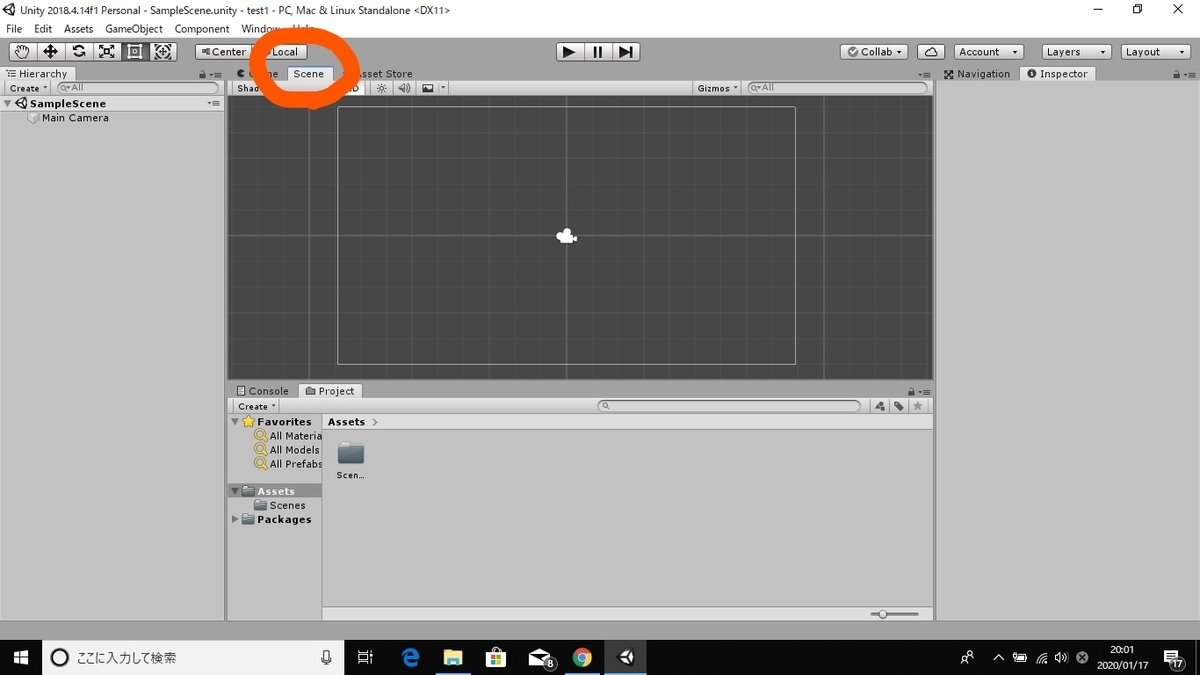Select the Rotate tool
This screenshot has width=1200, height=675.
coord(78,52)
